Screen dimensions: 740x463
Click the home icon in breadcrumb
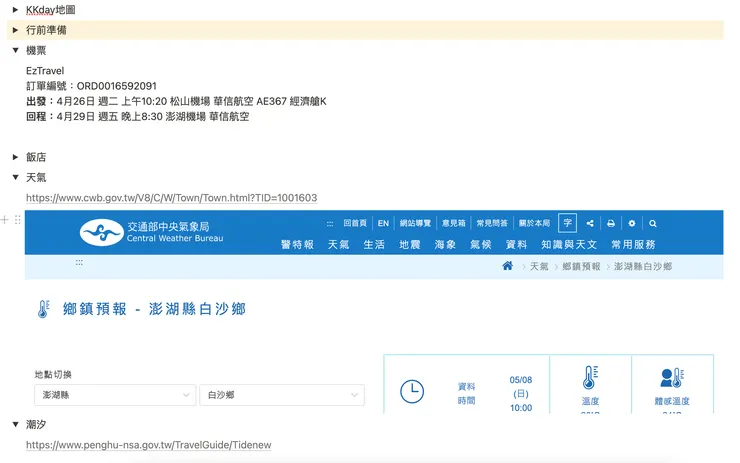point(507,266)
